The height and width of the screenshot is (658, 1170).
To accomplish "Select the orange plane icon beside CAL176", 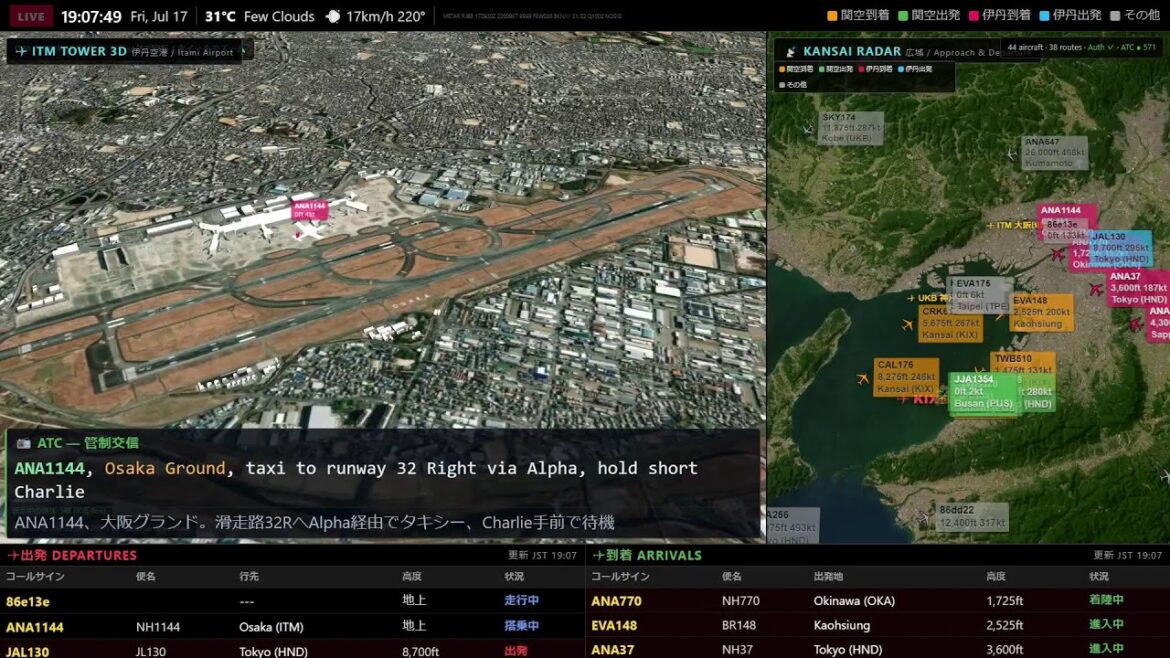I will pyautogui.click(x=863, y=379).
